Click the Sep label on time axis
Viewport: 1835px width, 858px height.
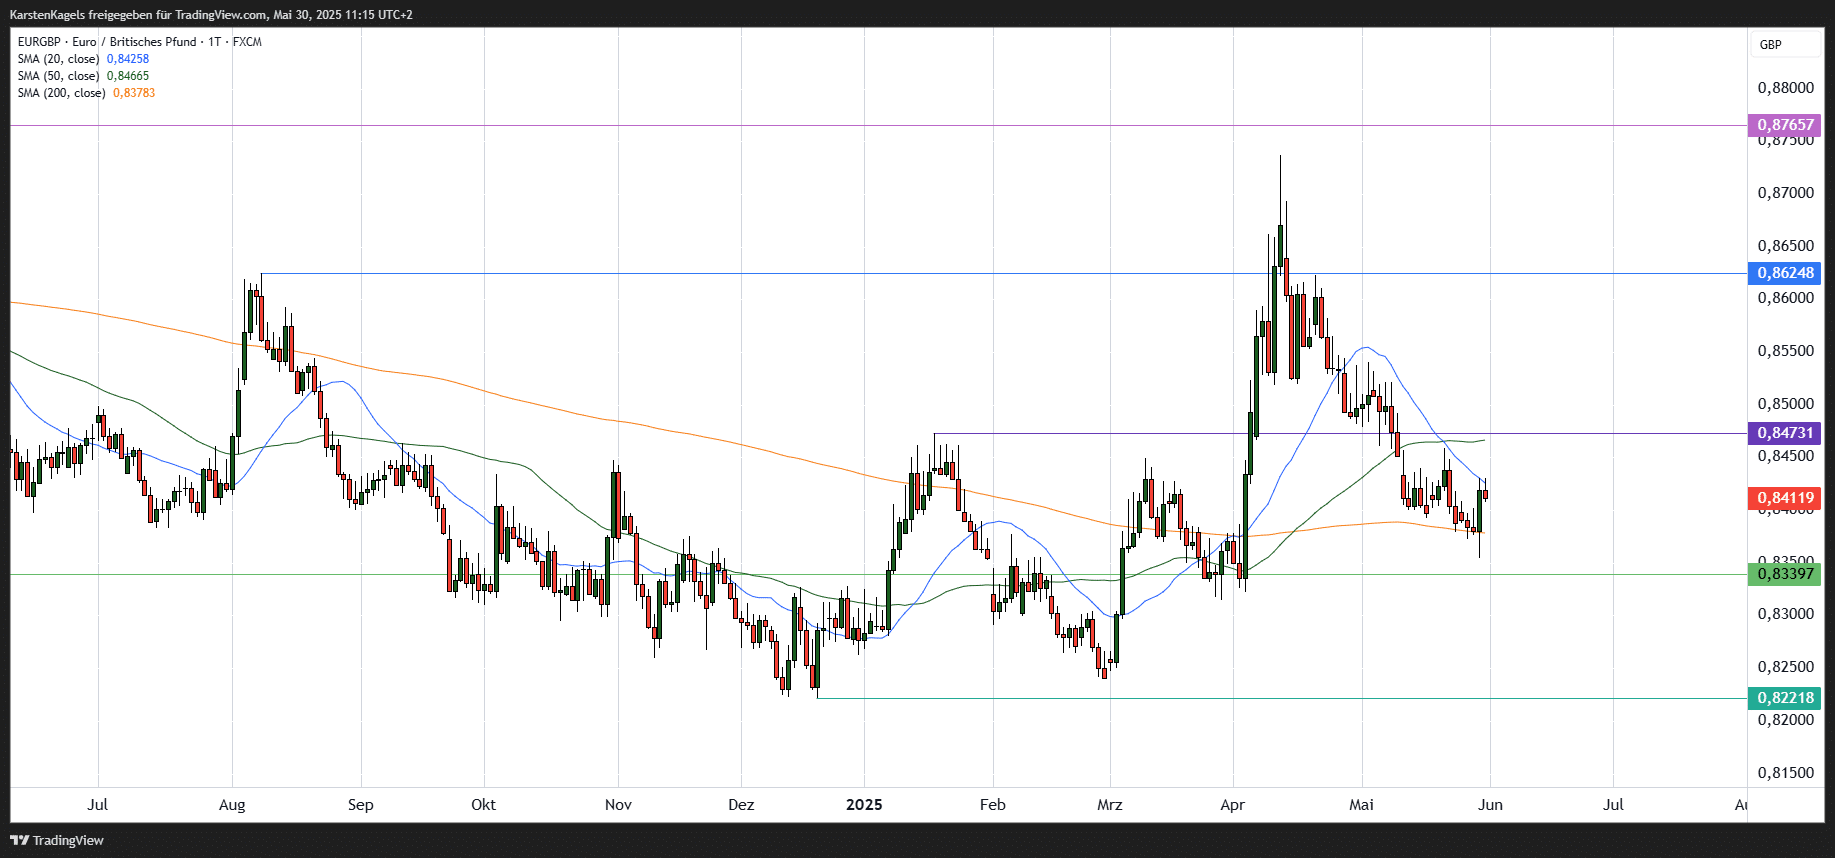point(361,805)
